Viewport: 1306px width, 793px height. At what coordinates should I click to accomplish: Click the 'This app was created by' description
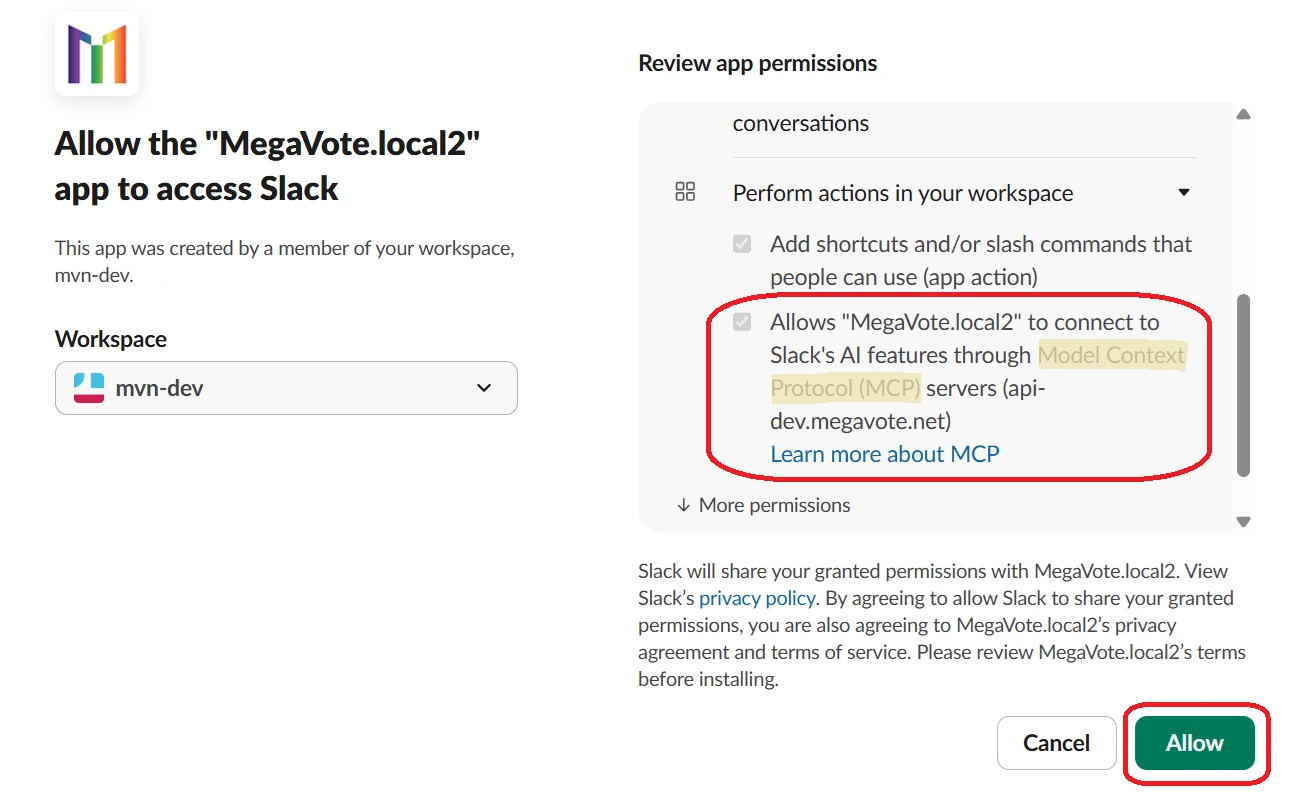tap(285, 262)
